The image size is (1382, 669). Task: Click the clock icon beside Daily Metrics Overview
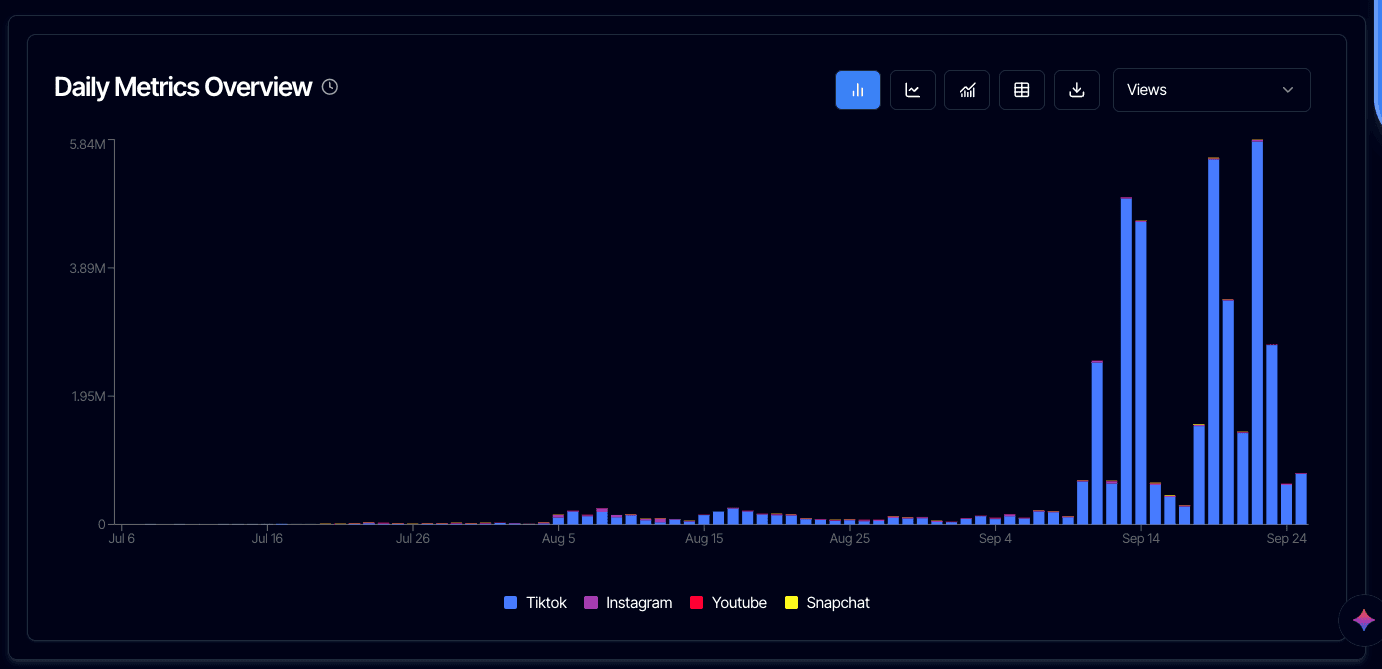tap(330, 87)
